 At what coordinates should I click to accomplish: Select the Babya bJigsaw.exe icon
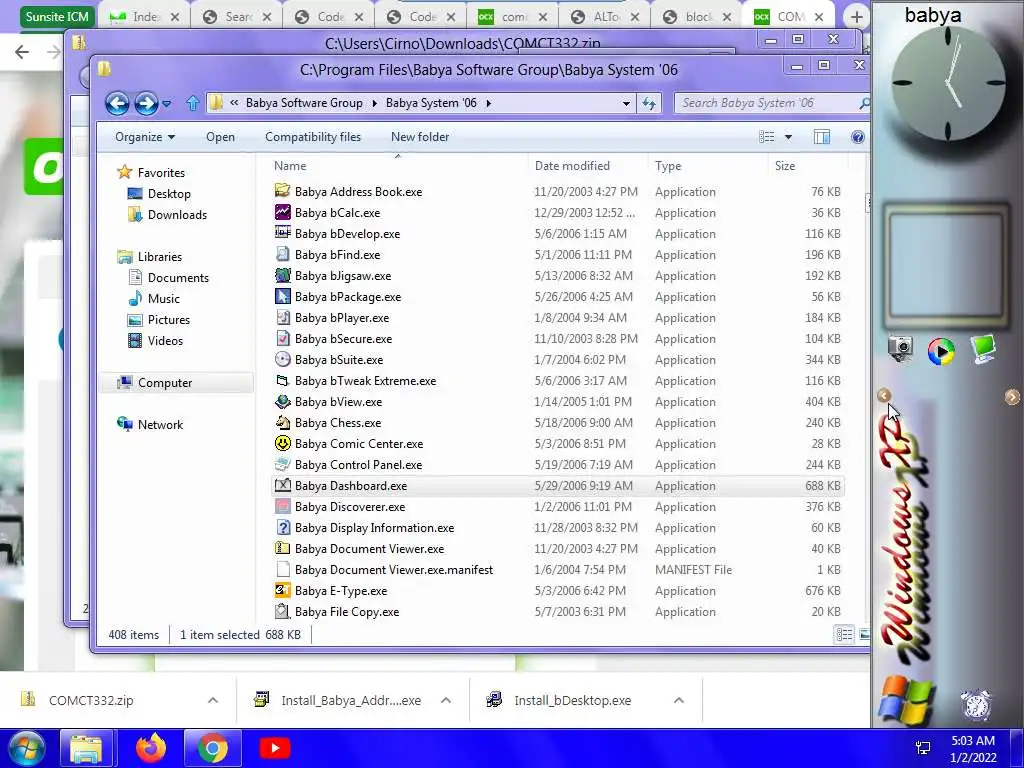click(x=282, y=275)
